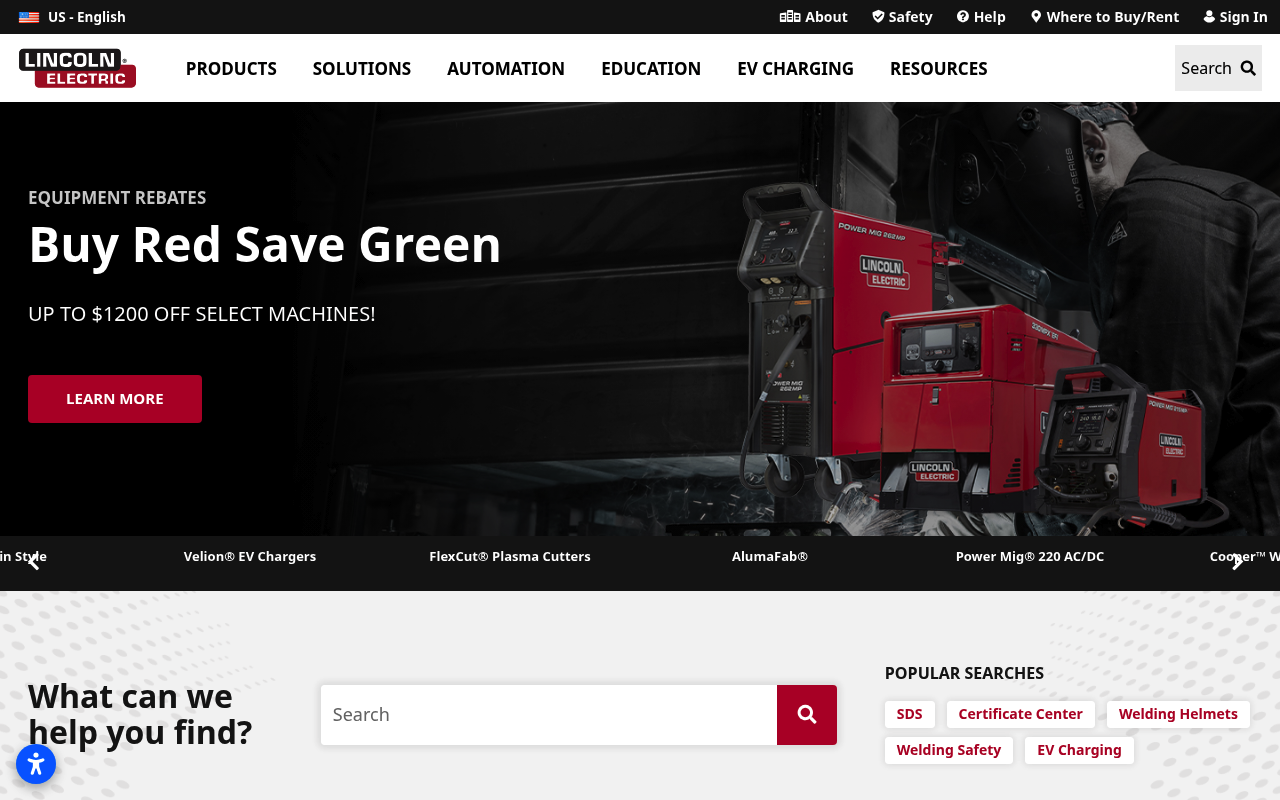
Task: Open the accessibility widget icon
Action: (x=36, y=764)
